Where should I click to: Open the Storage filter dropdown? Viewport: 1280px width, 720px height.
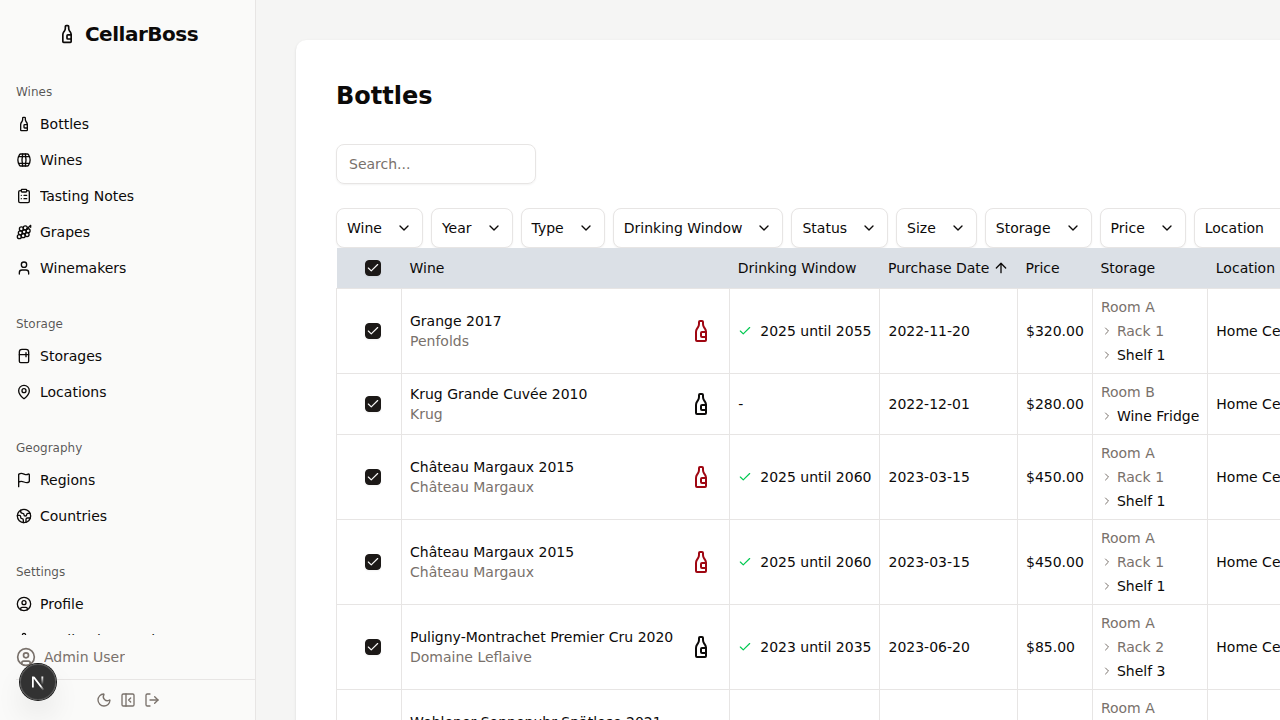(1037, 228)
